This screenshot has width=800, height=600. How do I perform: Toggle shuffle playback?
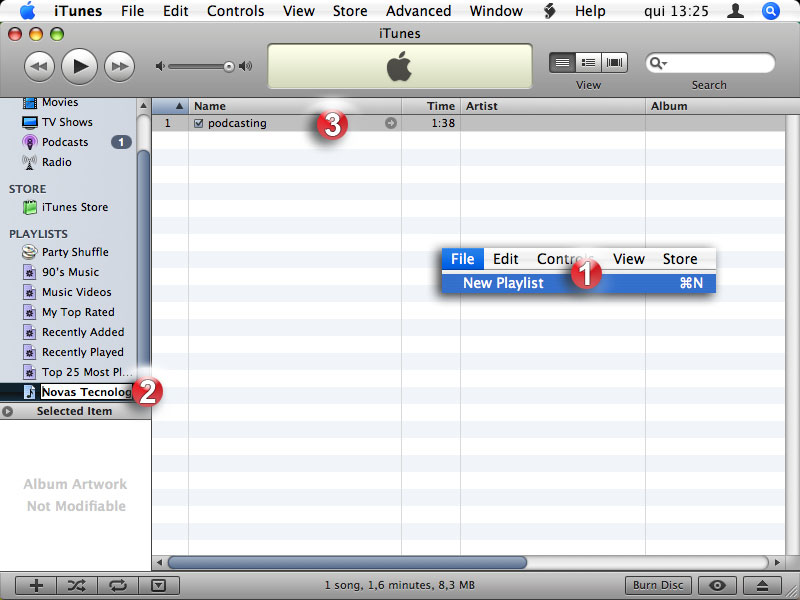pos(77,585)
